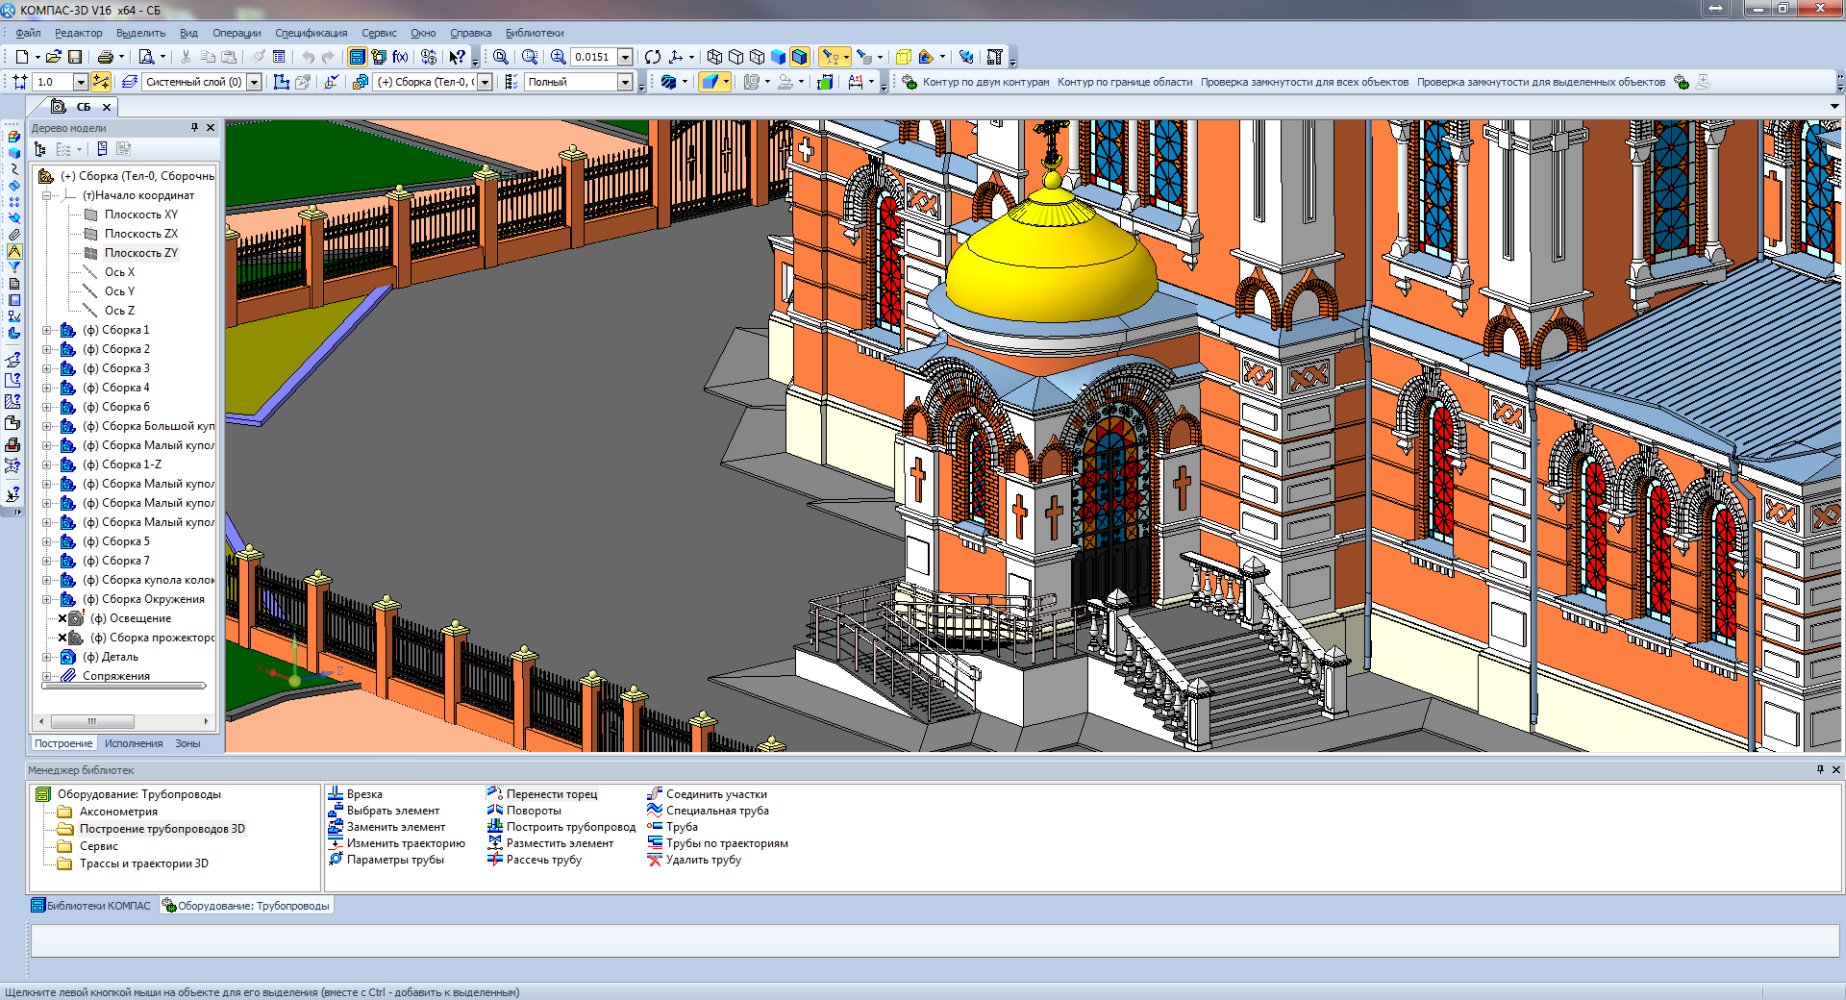Click the Save document icon
The height and width of the screenshot is (1000, 1846).
[75, 57]
